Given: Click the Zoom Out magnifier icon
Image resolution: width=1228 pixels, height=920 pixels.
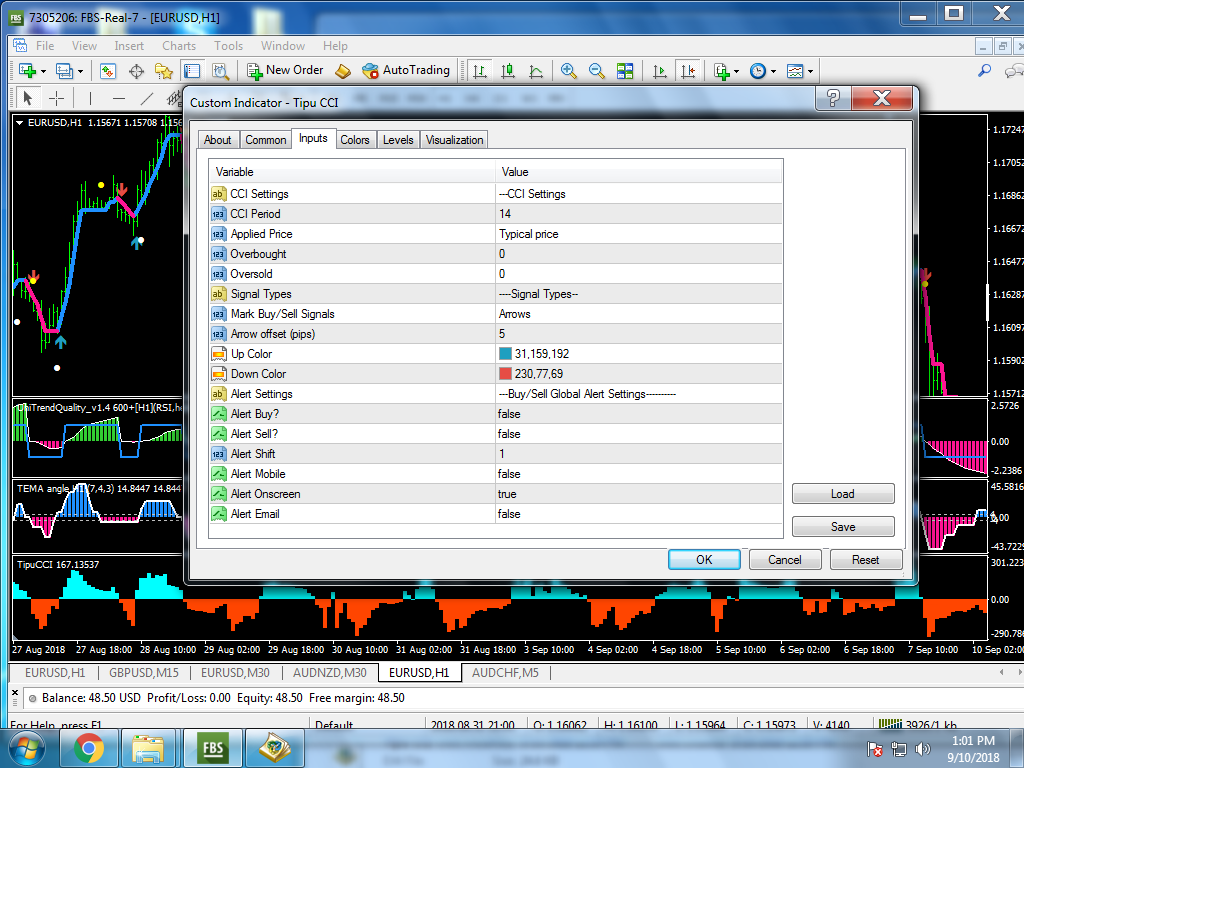Looking at the screenshot, I should click(597, 71).
